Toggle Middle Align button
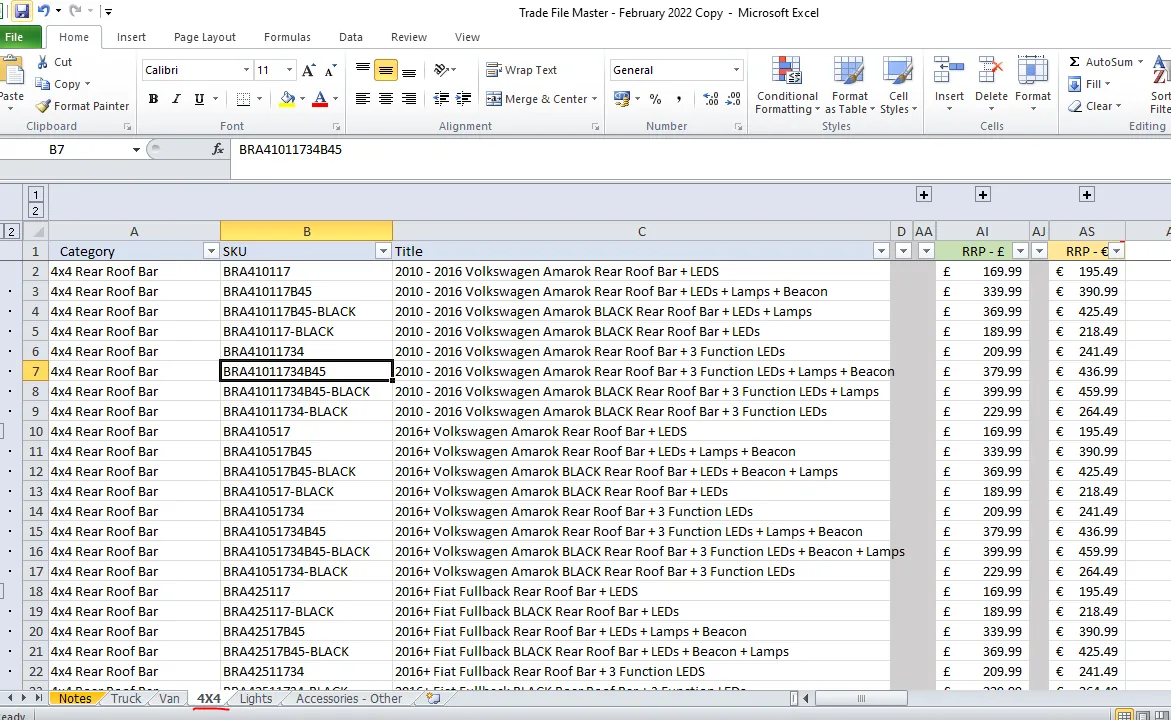The image size is (1171, 720). (x=385, y=70)
